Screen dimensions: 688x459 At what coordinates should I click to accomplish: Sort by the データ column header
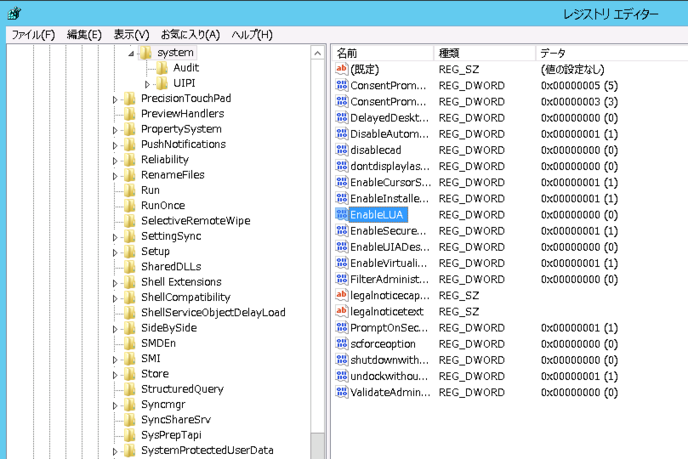[612, 53]
